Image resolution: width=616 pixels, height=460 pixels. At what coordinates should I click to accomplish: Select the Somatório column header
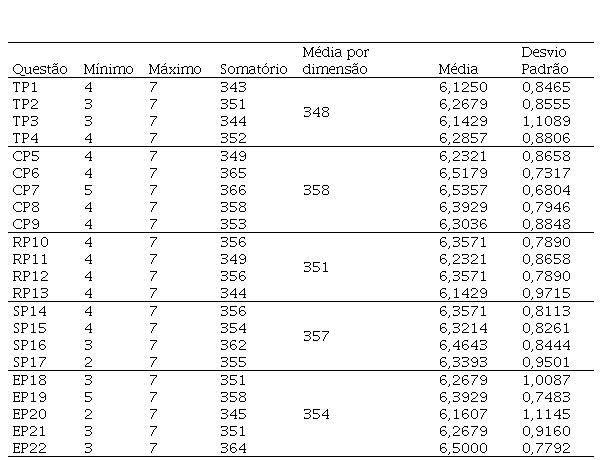[x=253, y=70]
